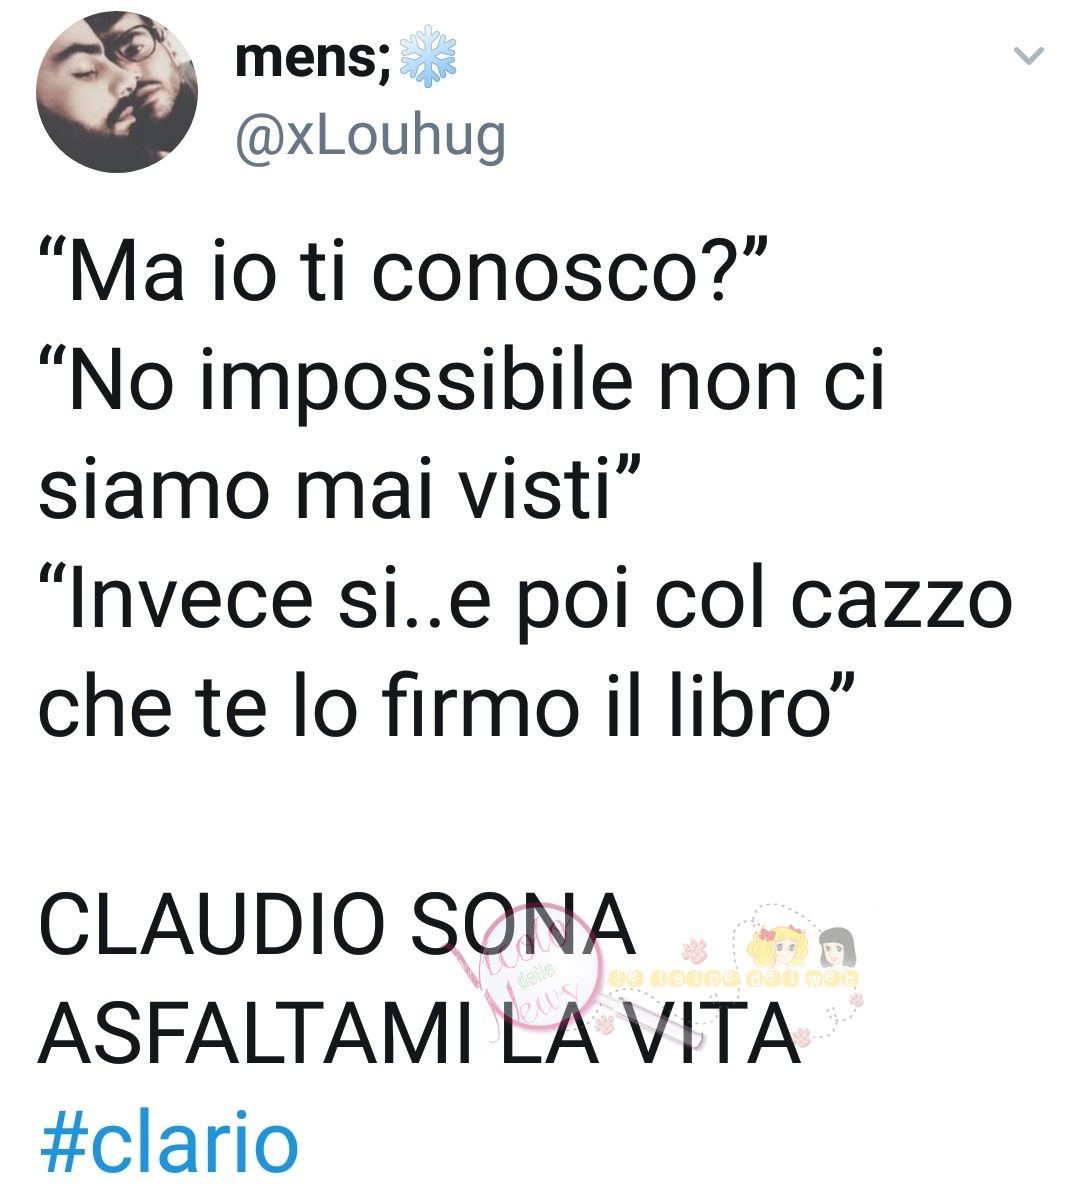
Task: Click the 'le talpe del web' watermark text
Action: tap(734, 978)
